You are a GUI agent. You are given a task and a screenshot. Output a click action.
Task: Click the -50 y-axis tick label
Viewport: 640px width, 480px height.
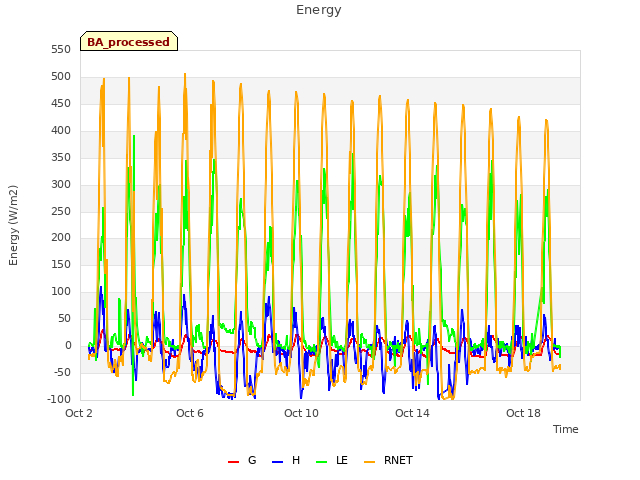coord(62,373)
